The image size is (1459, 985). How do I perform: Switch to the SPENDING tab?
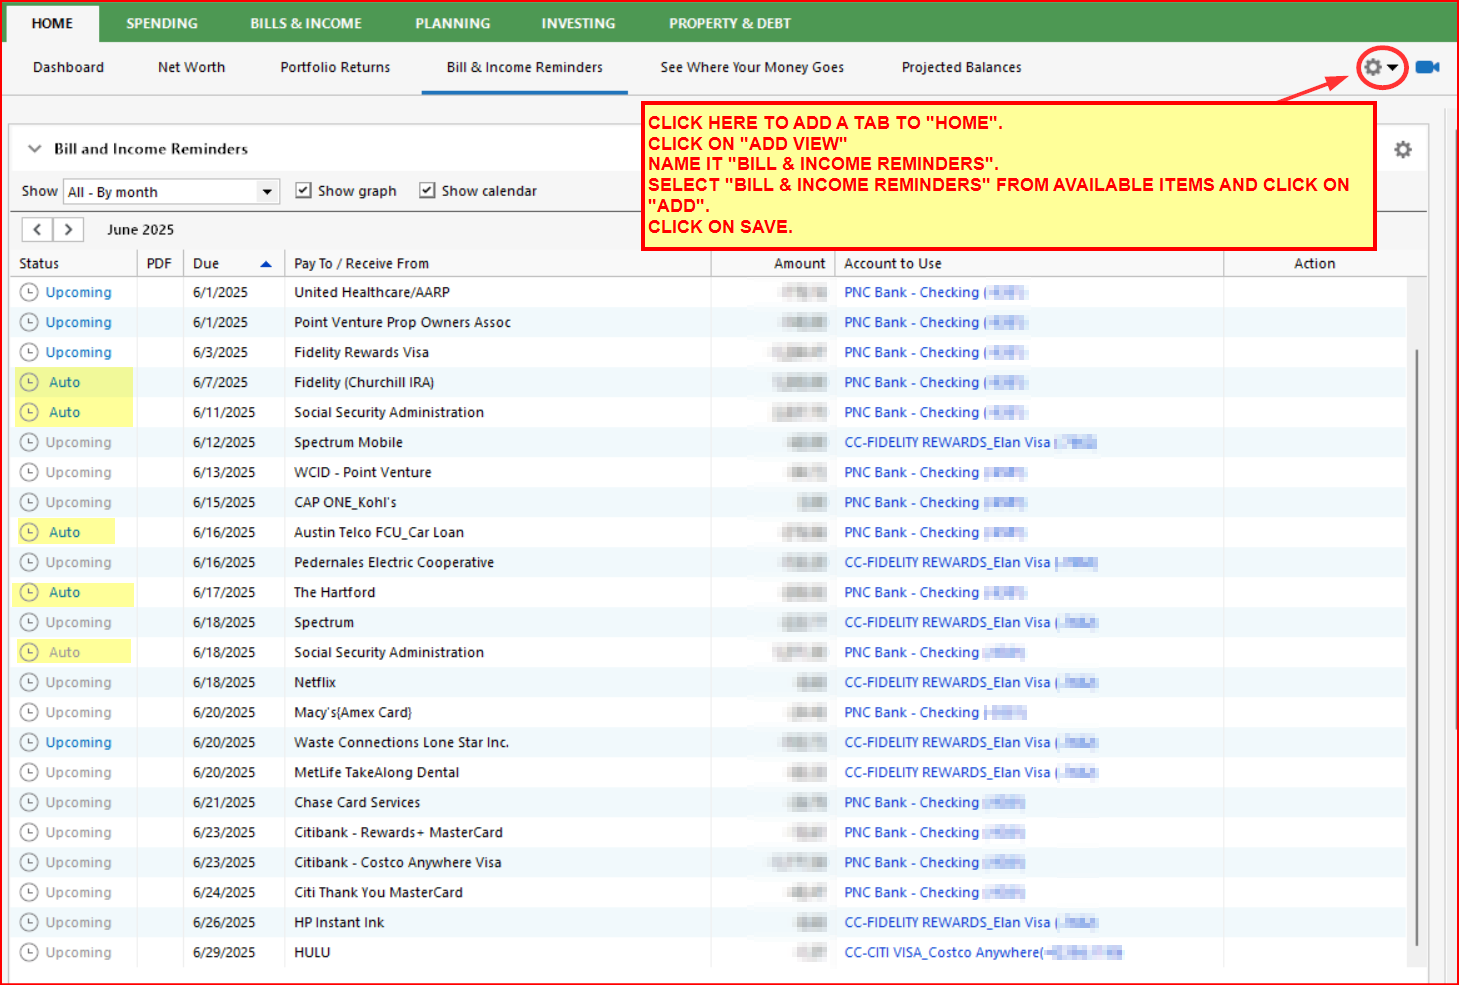[162, 23]
